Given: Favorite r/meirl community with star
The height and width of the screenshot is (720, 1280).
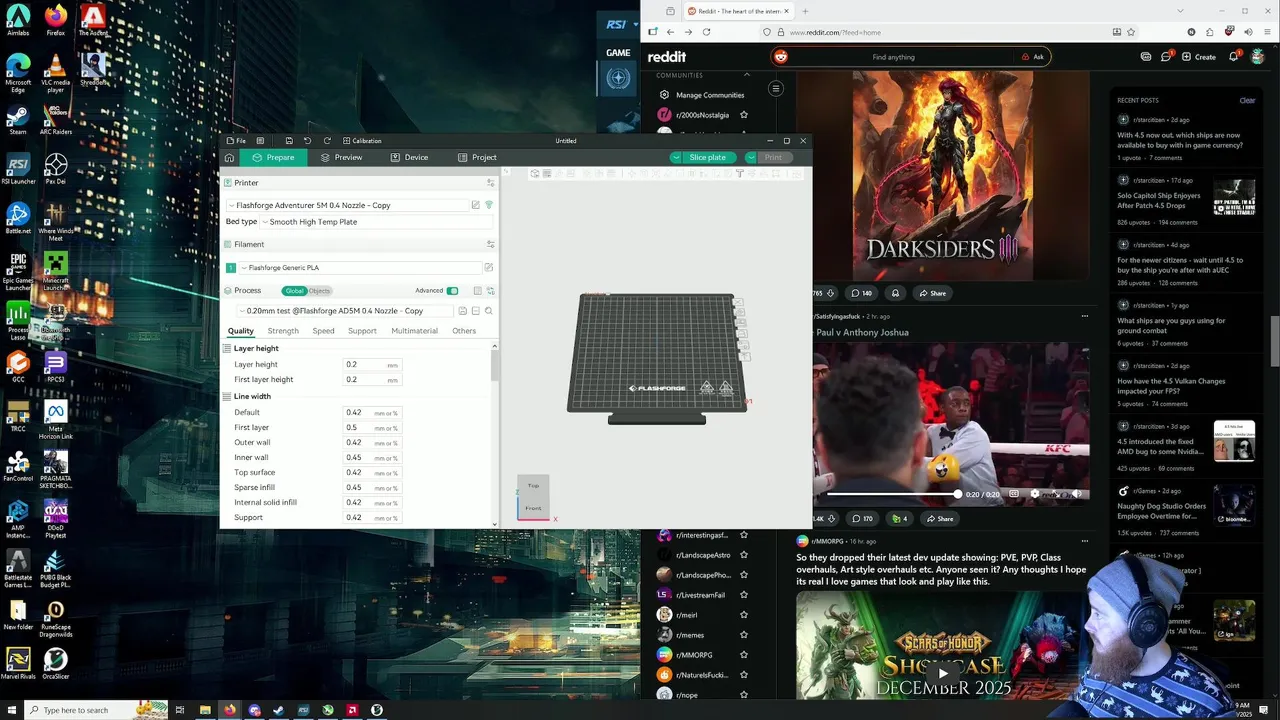Looking at the screenshot, I should point(744,615).
